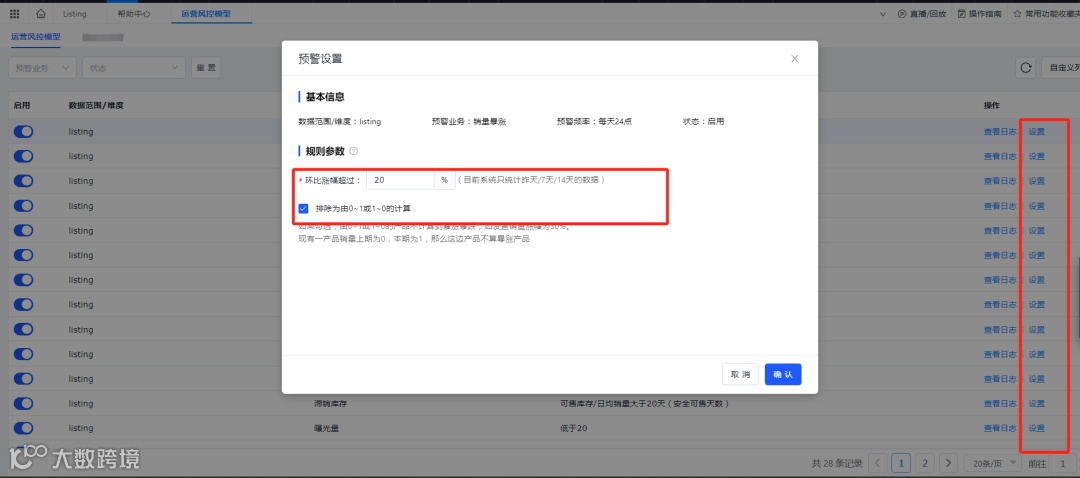Click the 前往 page jump input
The height and width of the screenshot is (478, 1080).
pos(1065,463)
